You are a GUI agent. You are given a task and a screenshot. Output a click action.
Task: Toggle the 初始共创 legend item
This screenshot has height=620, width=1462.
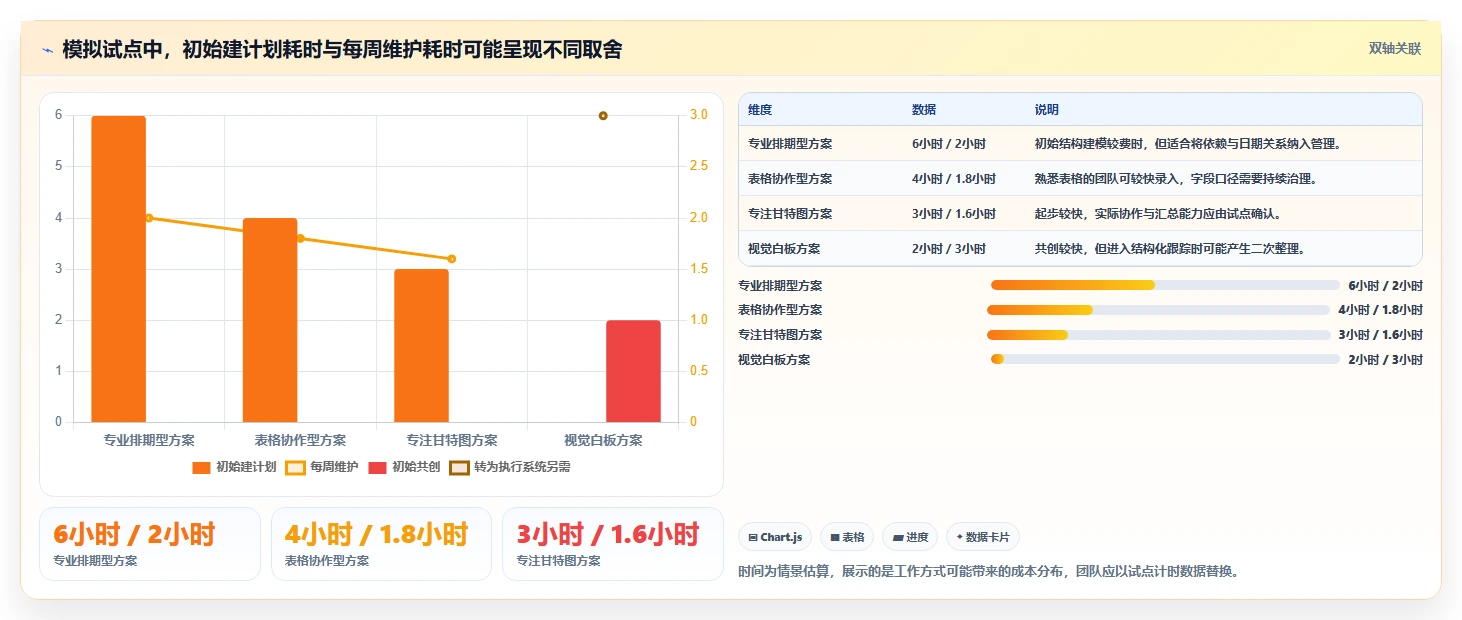click(x=404, y=467)
